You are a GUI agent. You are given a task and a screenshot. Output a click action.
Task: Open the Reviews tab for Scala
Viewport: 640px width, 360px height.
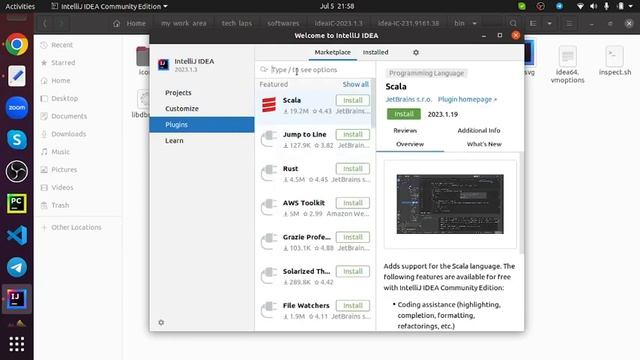click(x=405, y=131)
